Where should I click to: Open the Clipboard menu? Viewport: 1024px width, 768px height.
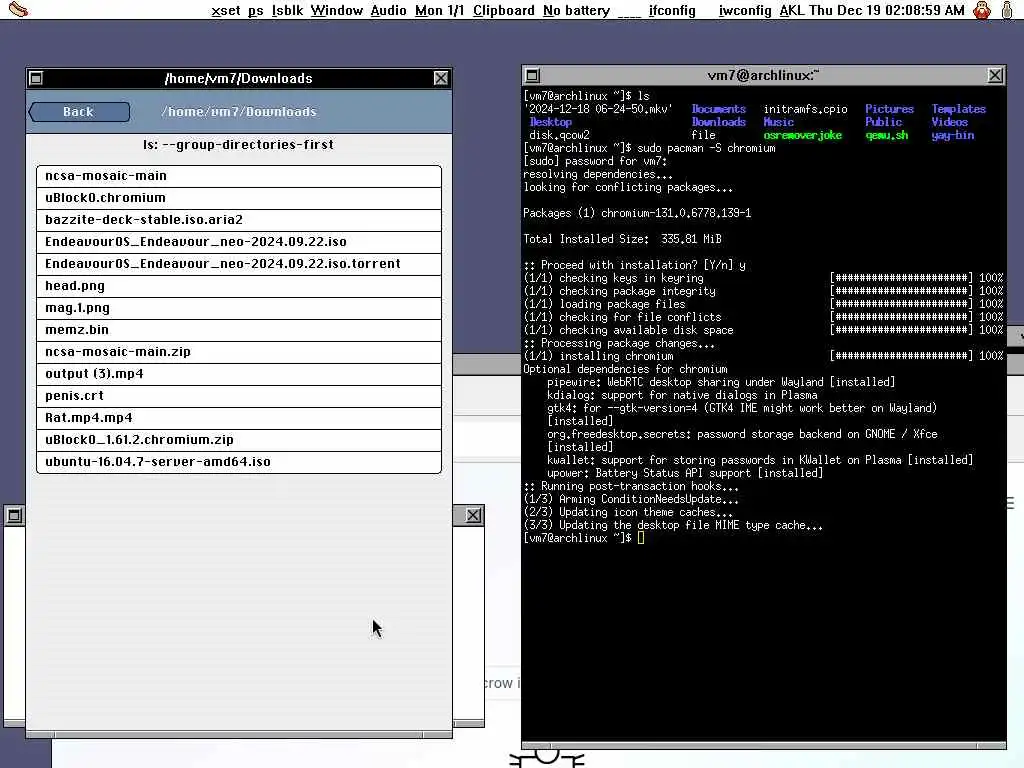click(x=504, y=10)
